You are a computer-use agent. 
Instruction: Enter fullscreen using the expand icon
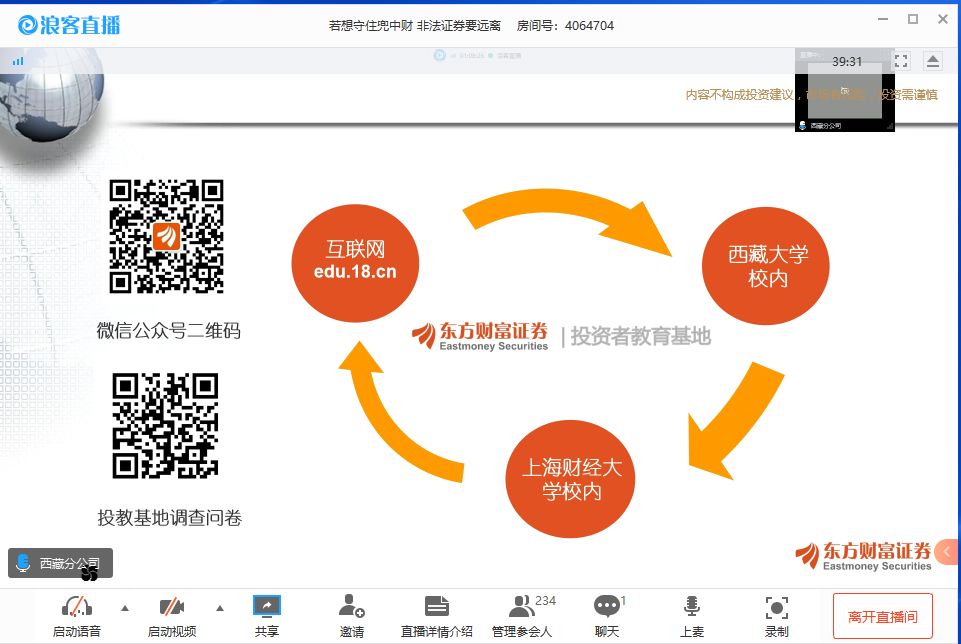pos(901,61)
